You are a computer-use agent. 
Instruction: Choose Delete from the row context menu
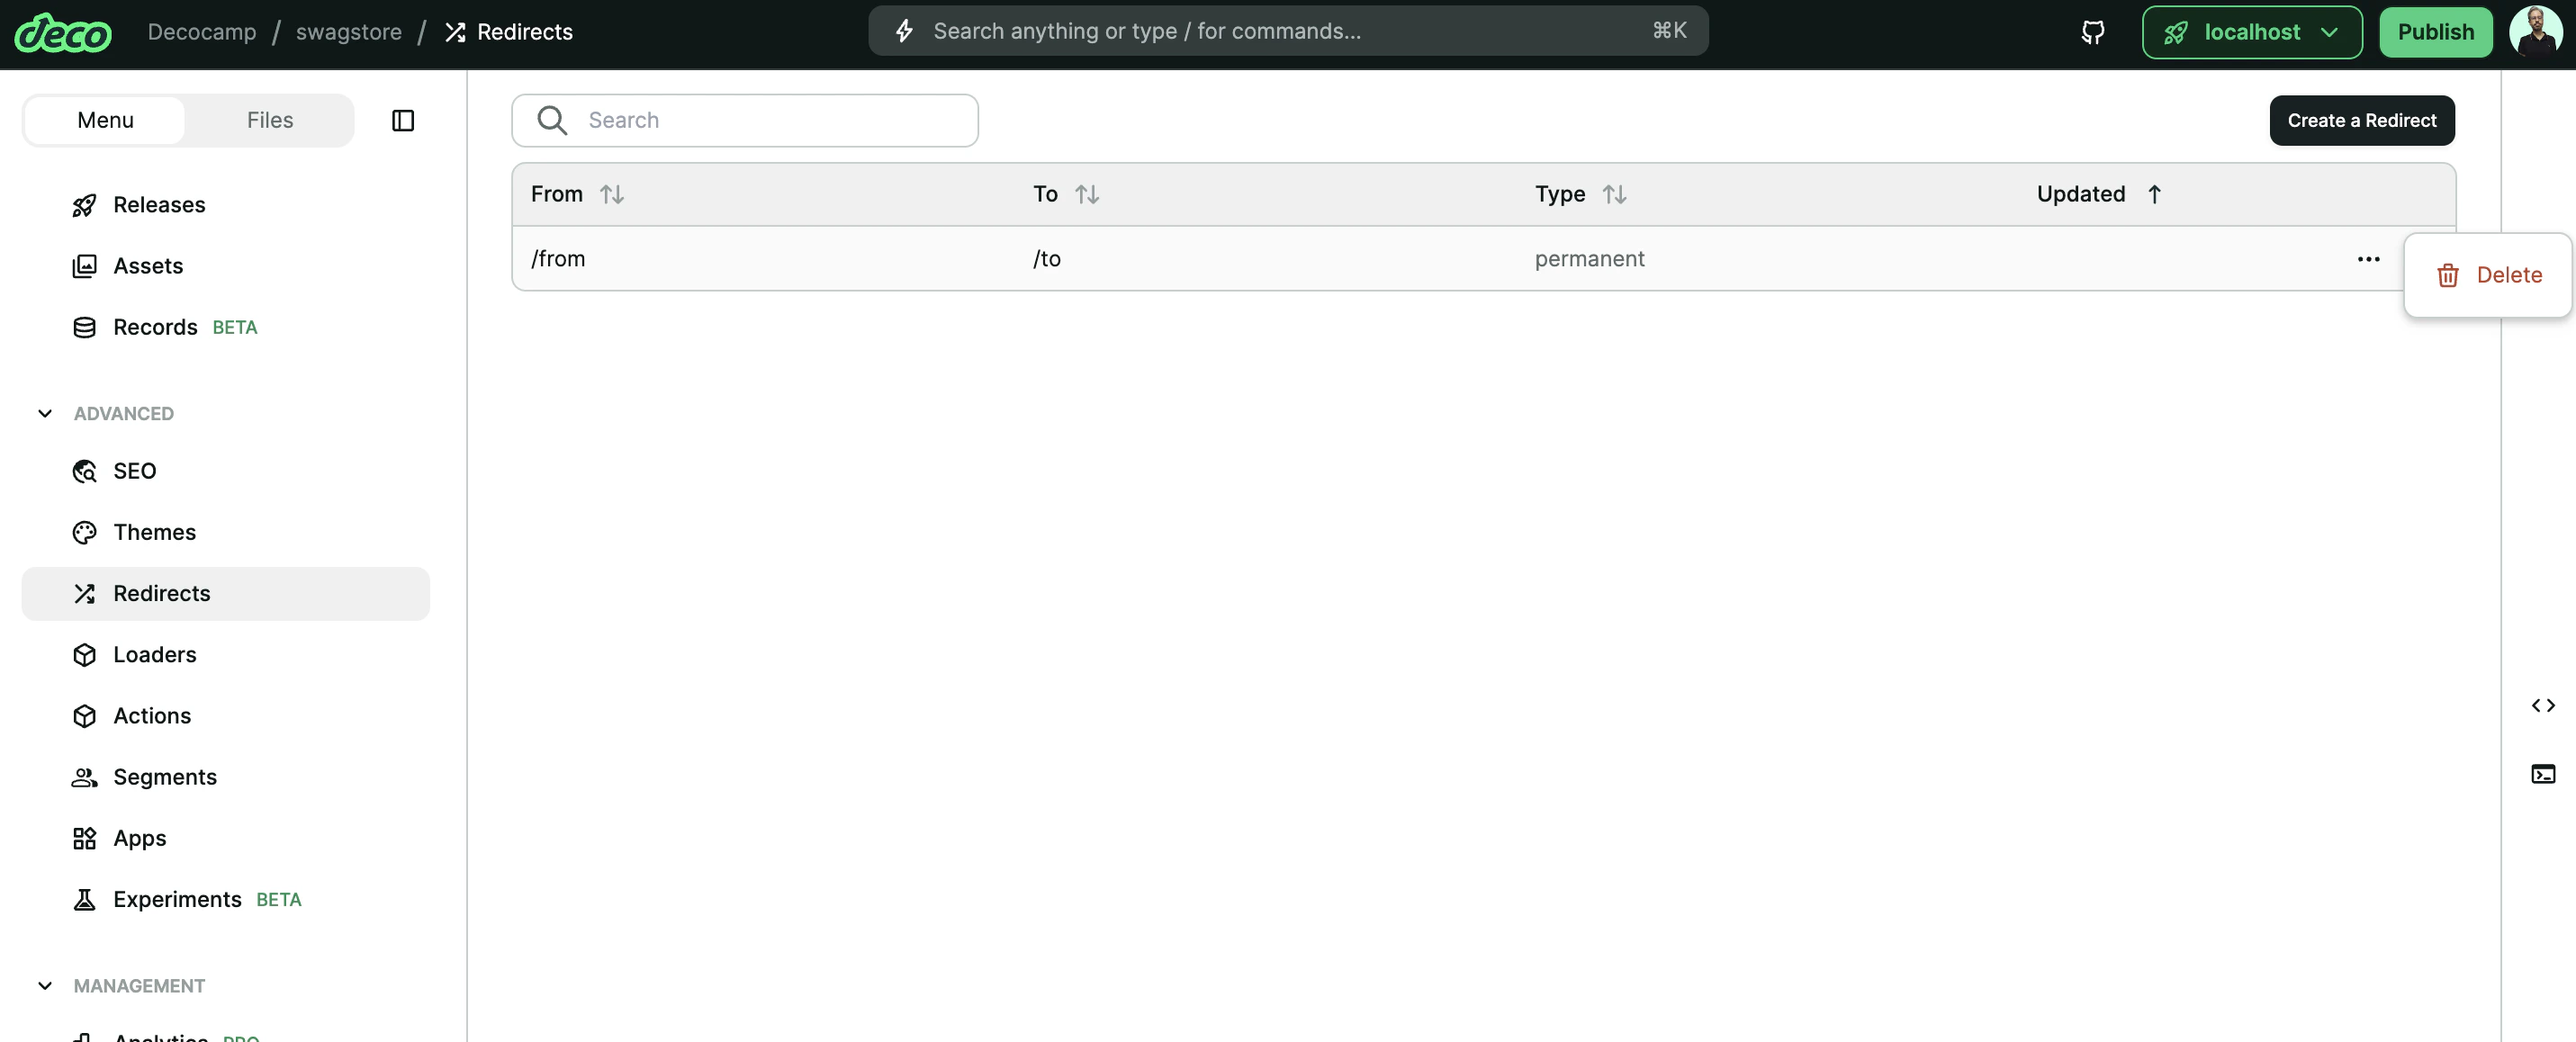2489,274
